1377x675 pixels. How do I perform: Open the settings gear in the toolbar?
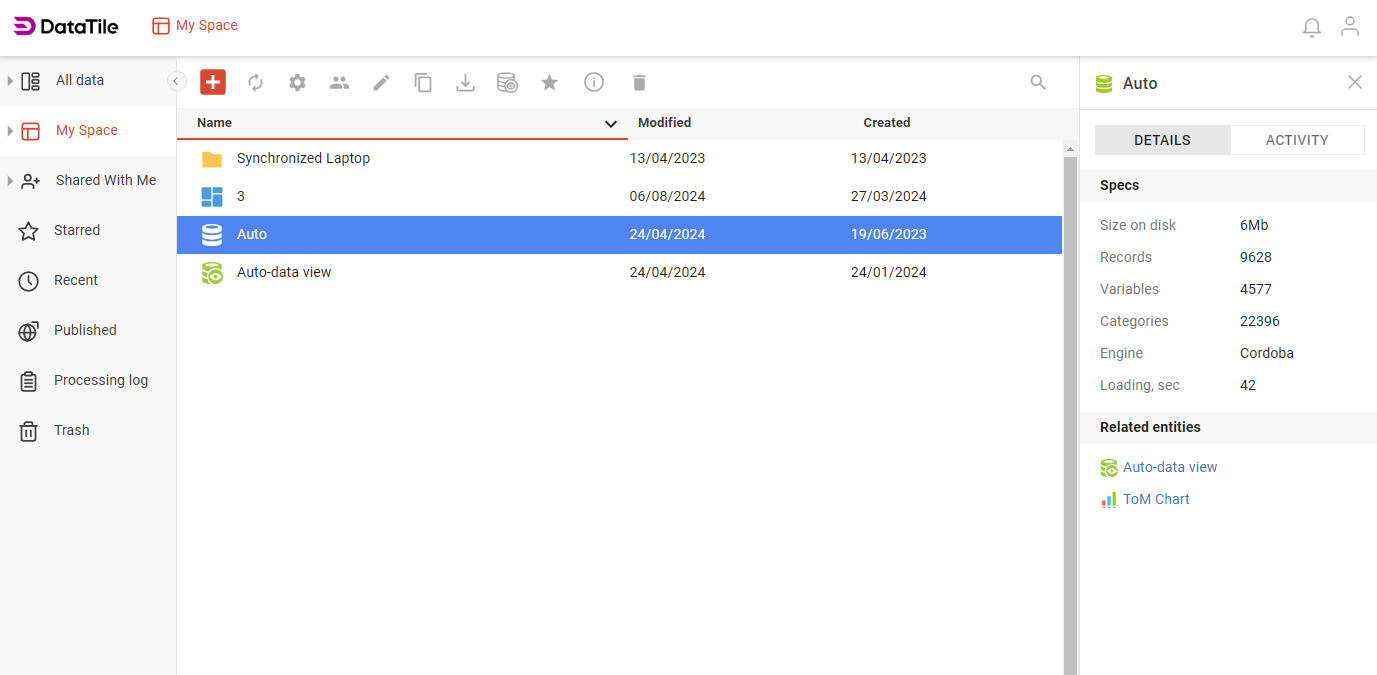(x=297, y=82)
